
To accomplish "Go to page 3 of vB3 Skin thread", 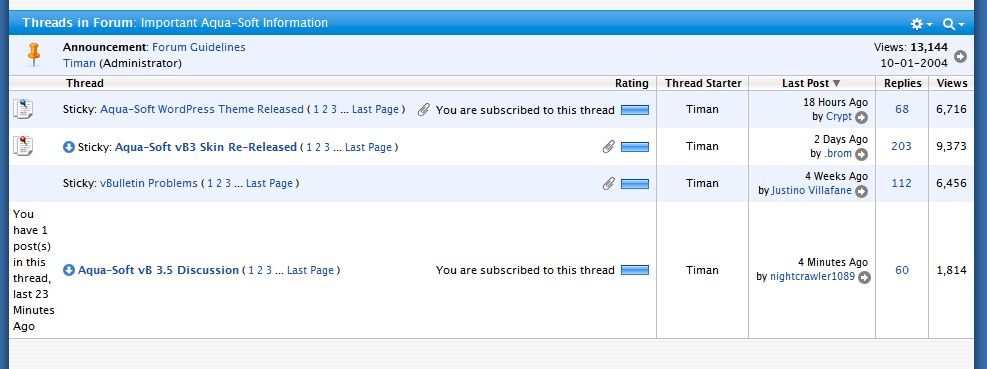I will (327, 147).
